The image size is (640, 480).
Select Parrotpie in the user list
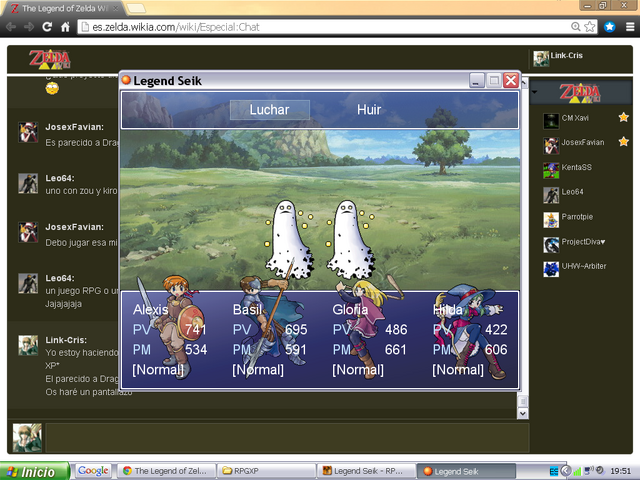click(x=577, y=217)
